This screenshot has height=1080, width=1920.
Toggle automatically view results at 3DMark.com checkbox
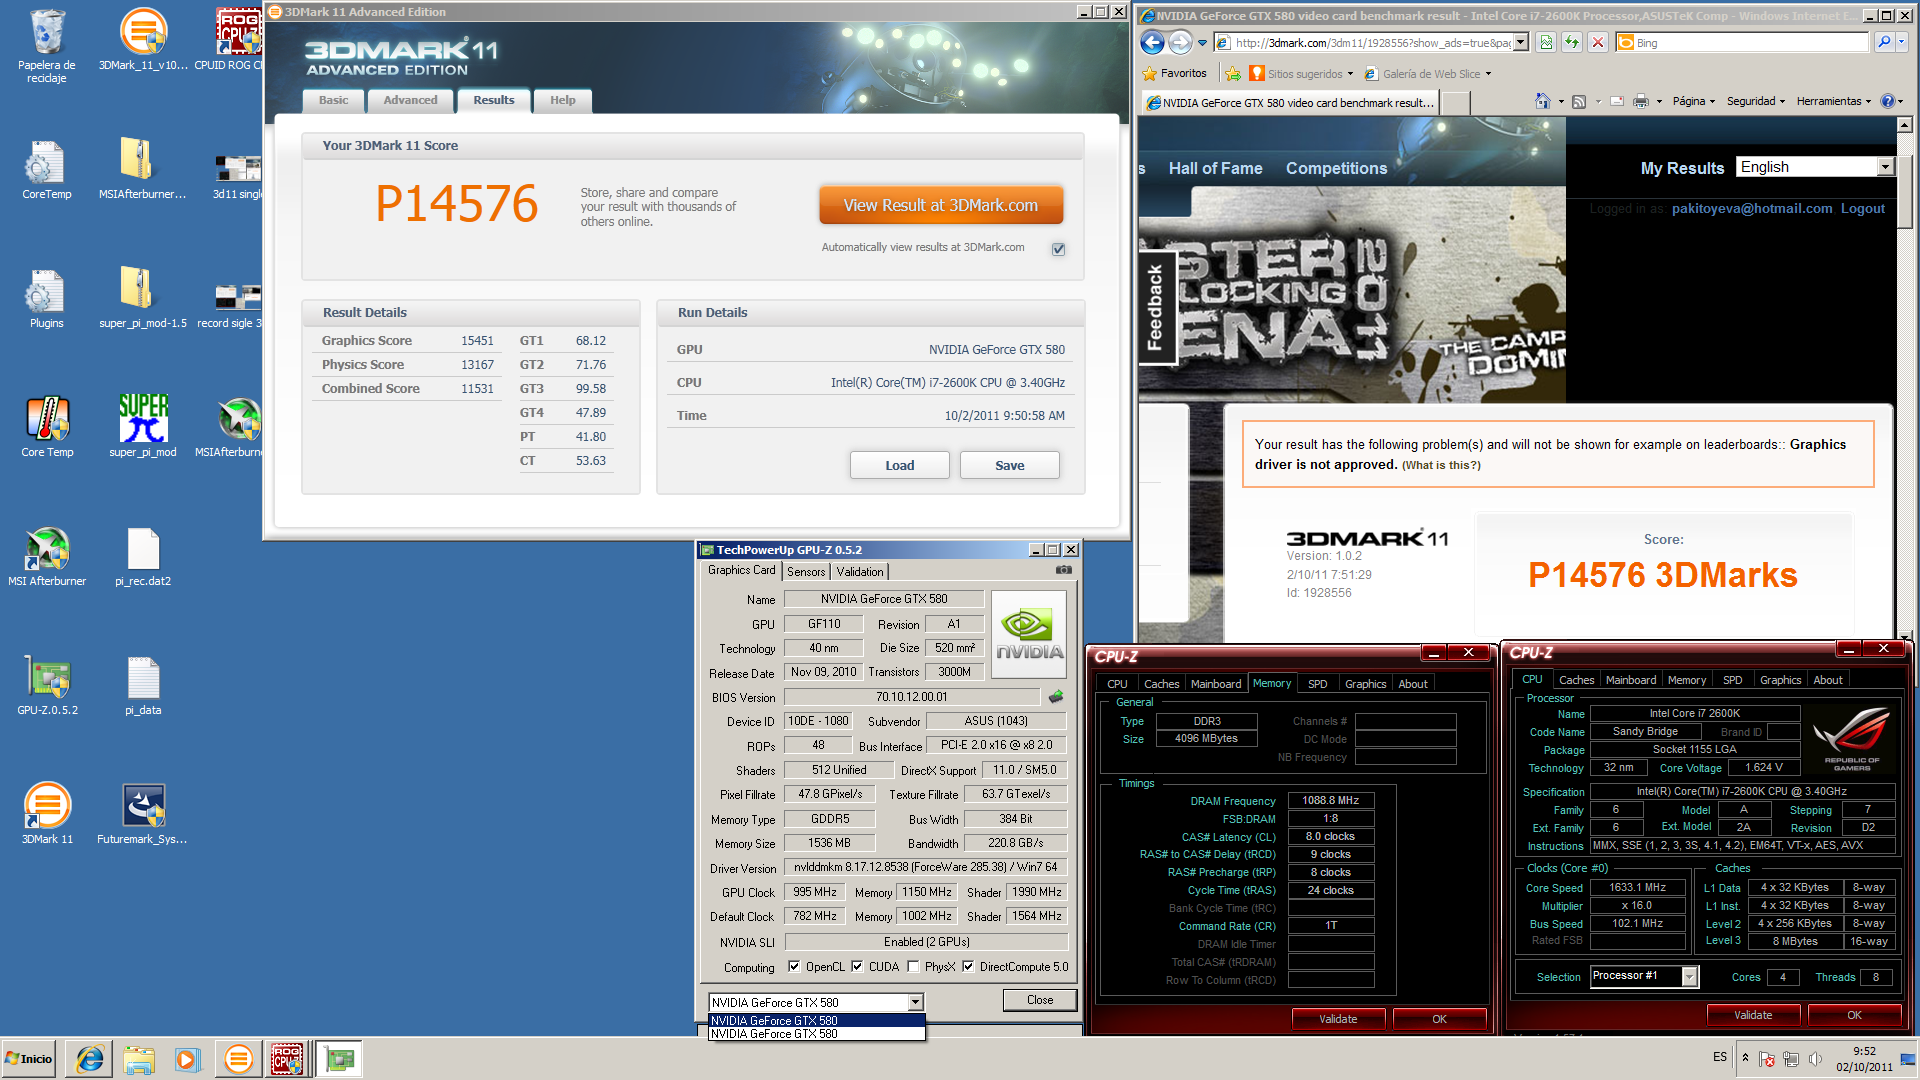(1058, 249)
